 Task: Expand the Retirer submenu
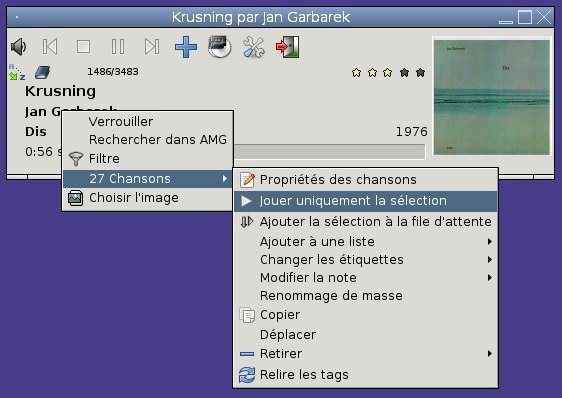click(366, 354)
